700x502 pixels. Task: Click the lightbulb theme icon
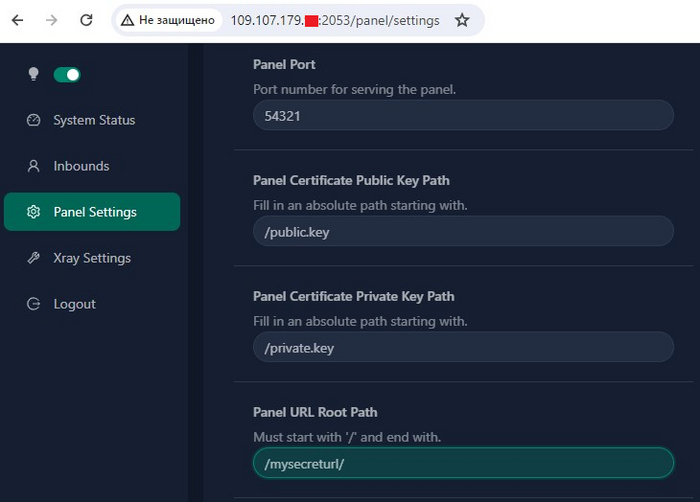click(x=33, y=74)
